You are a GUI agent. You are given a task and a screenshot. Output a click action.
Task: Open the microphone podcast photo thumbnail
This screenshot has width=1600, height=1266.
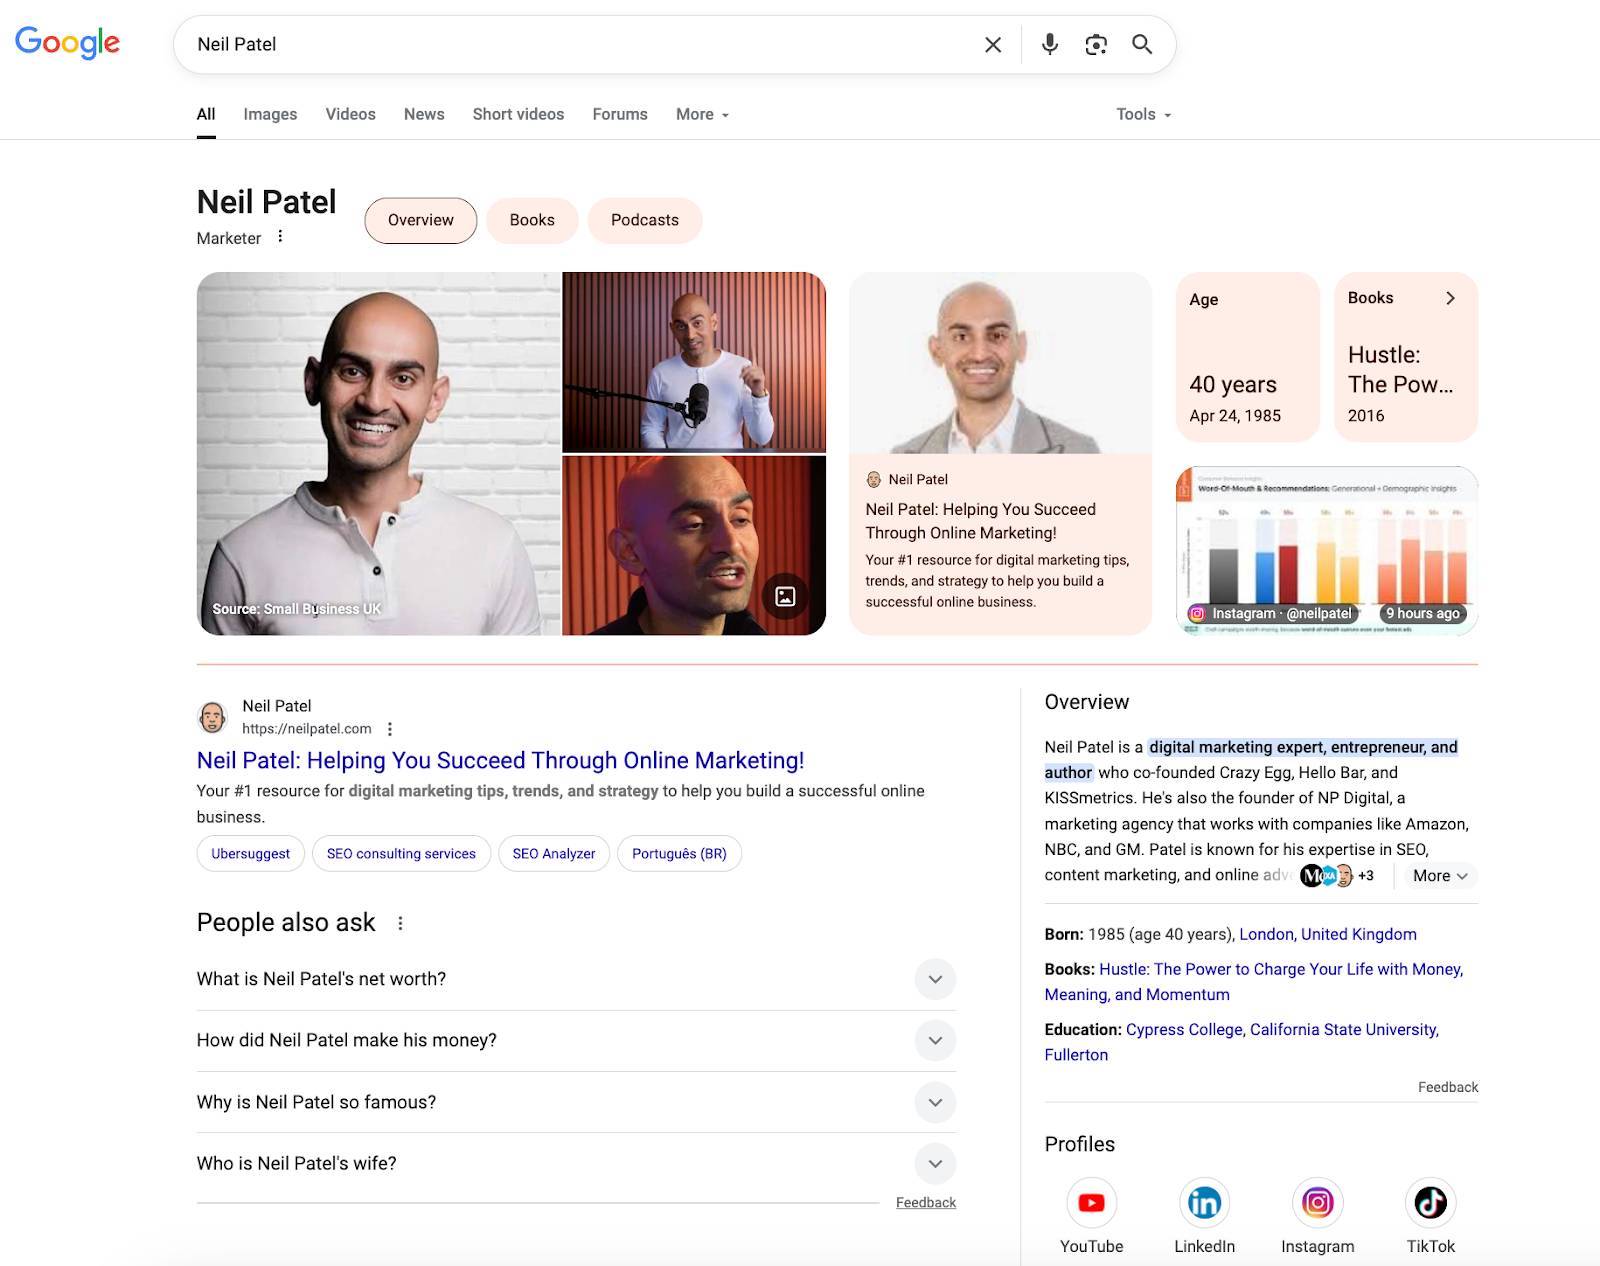point(694,362)
